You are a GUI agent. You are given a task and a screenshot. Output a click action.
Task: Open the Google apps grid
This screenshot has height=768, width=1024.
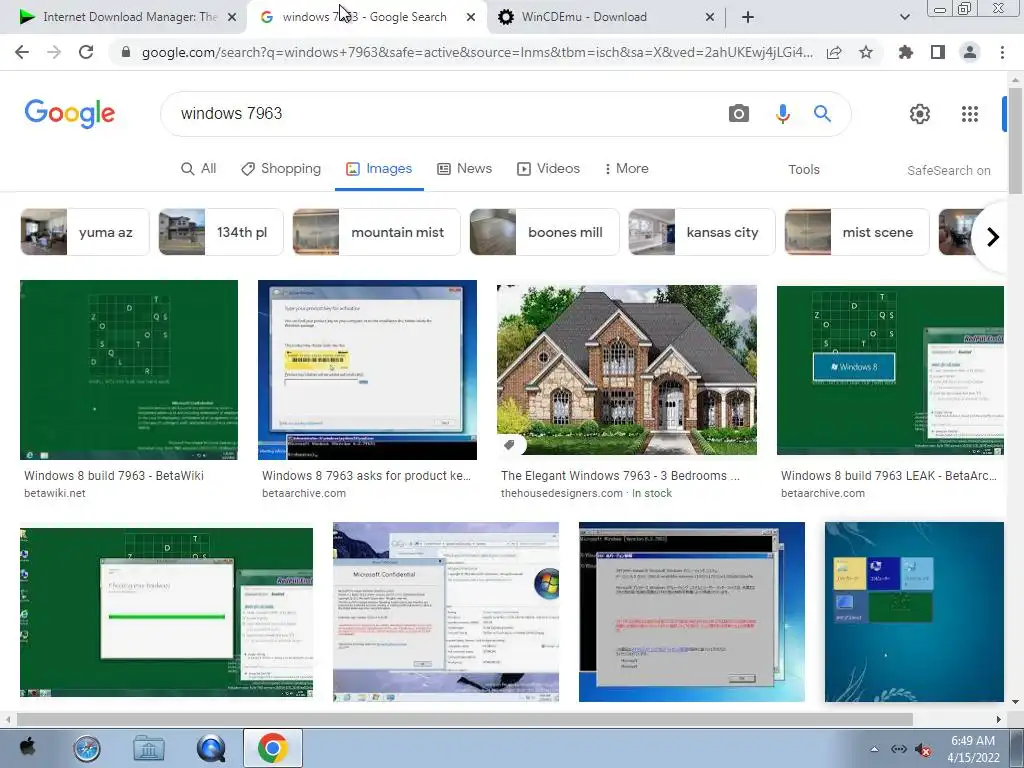pos(970,114)
